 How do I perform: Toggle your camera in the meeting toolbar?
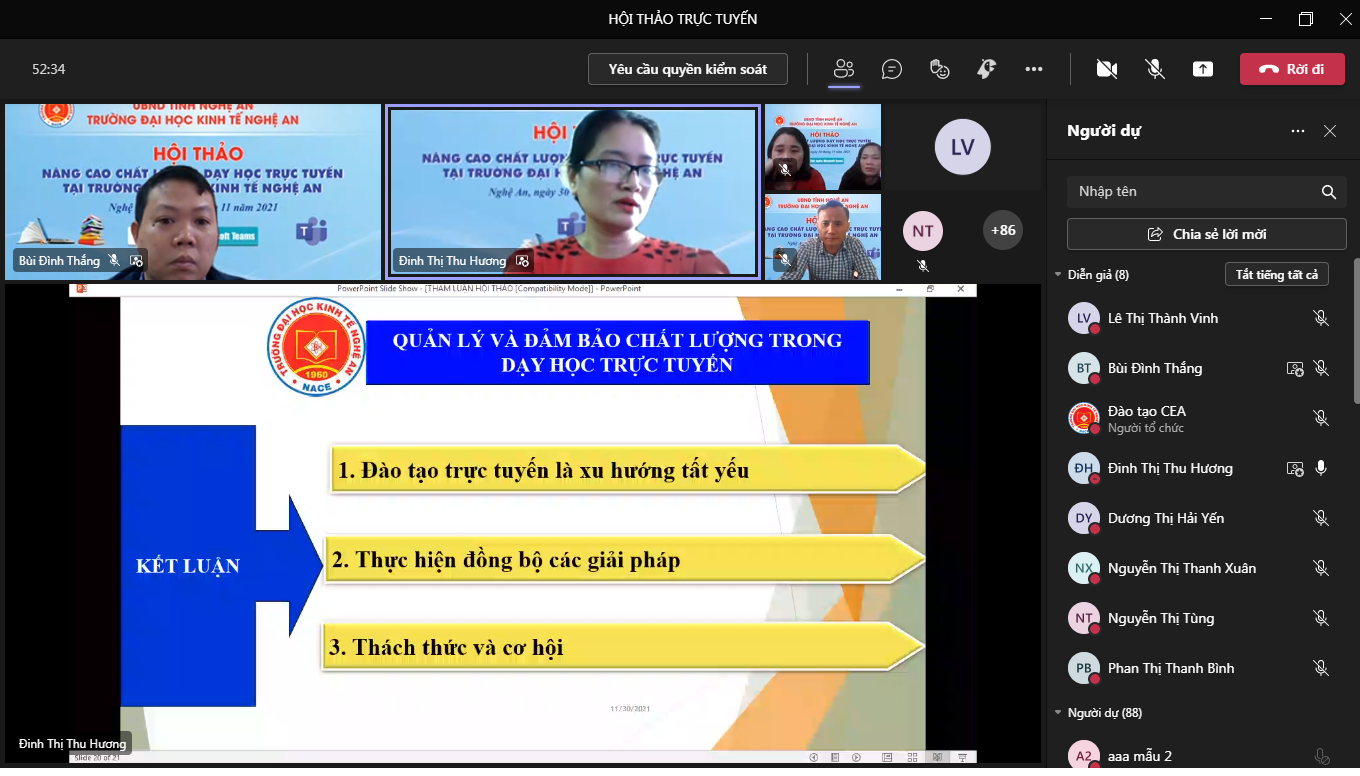coord(1106,69)
